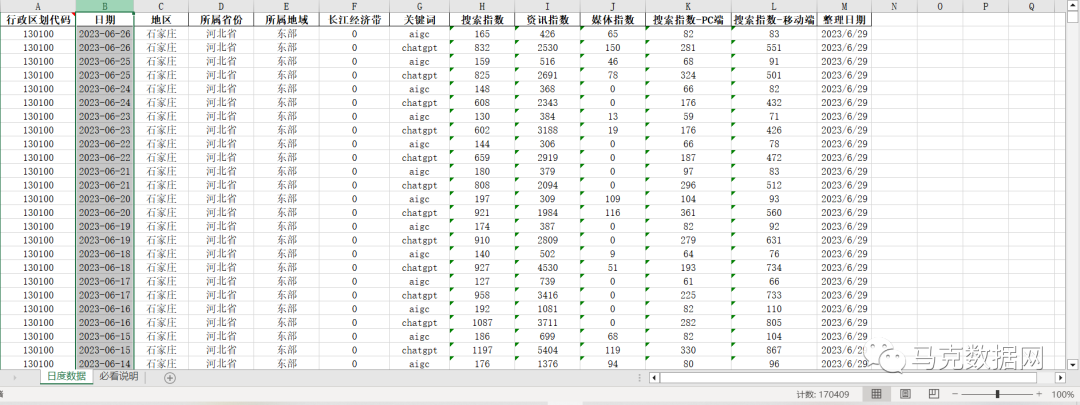Select column A header
Screen dimensions: 1080x405
(x=38, y=6)
